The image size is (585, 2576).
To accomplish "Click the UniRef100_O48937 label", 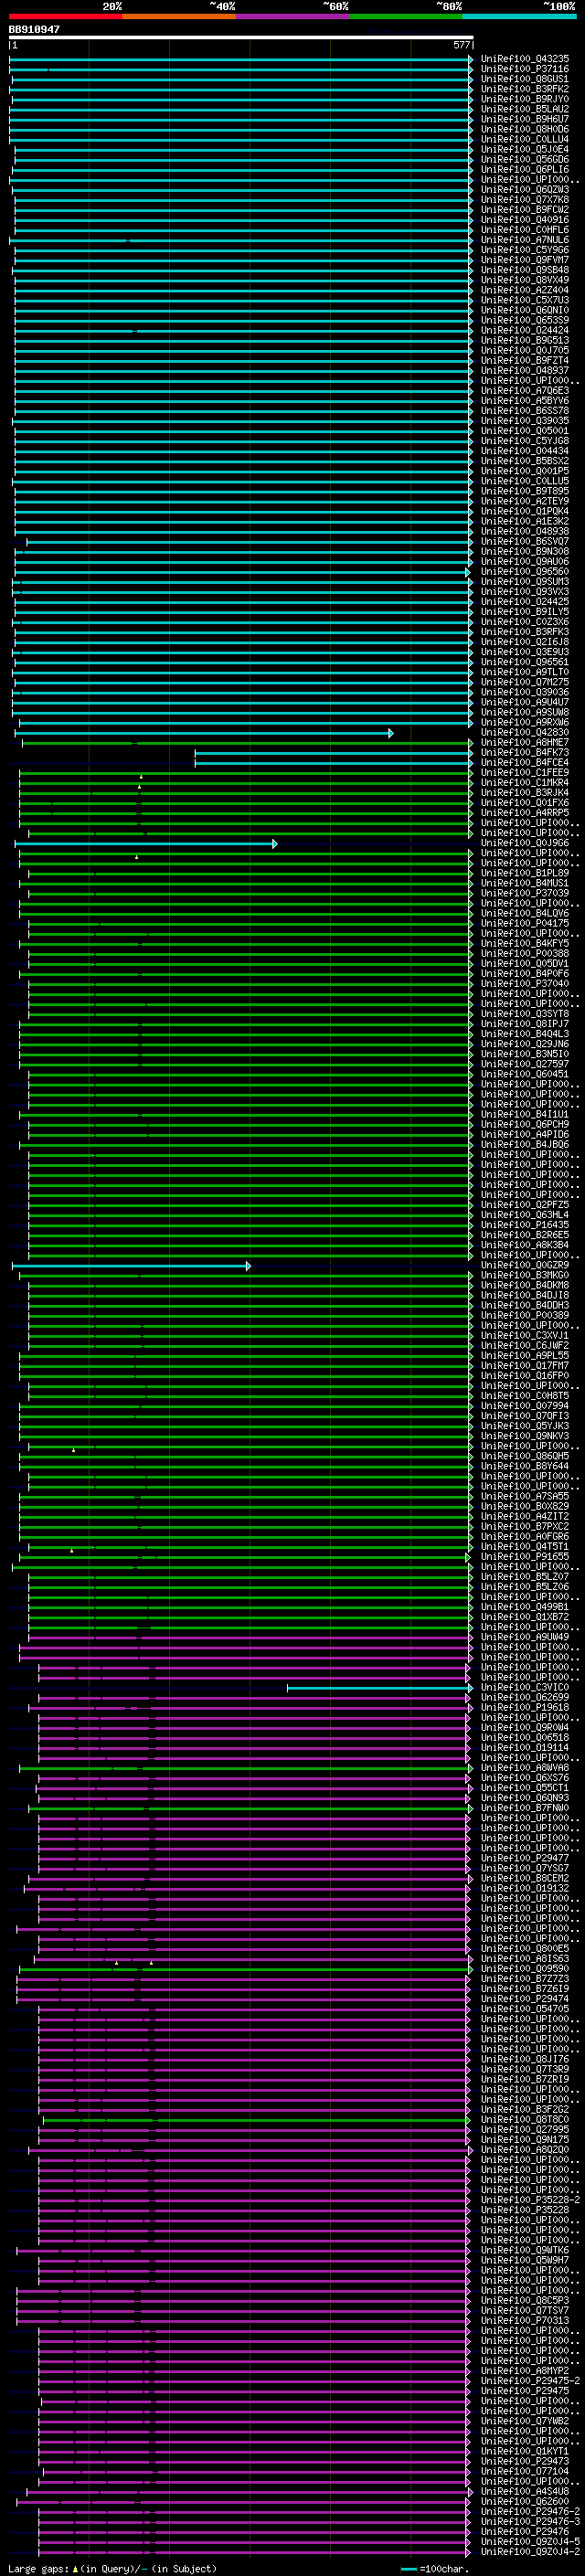I will pos(525,371).
